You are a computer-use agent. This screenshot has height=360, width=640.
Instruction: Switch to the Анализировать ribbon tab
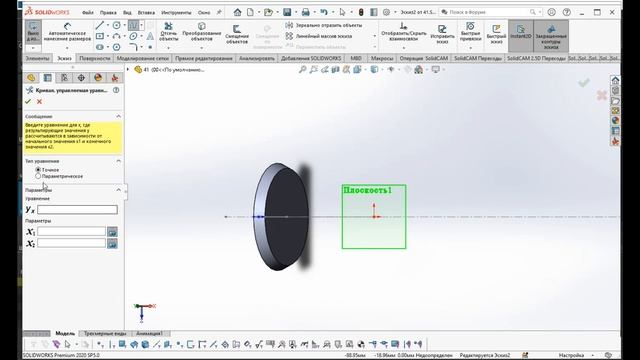point(257,58)
